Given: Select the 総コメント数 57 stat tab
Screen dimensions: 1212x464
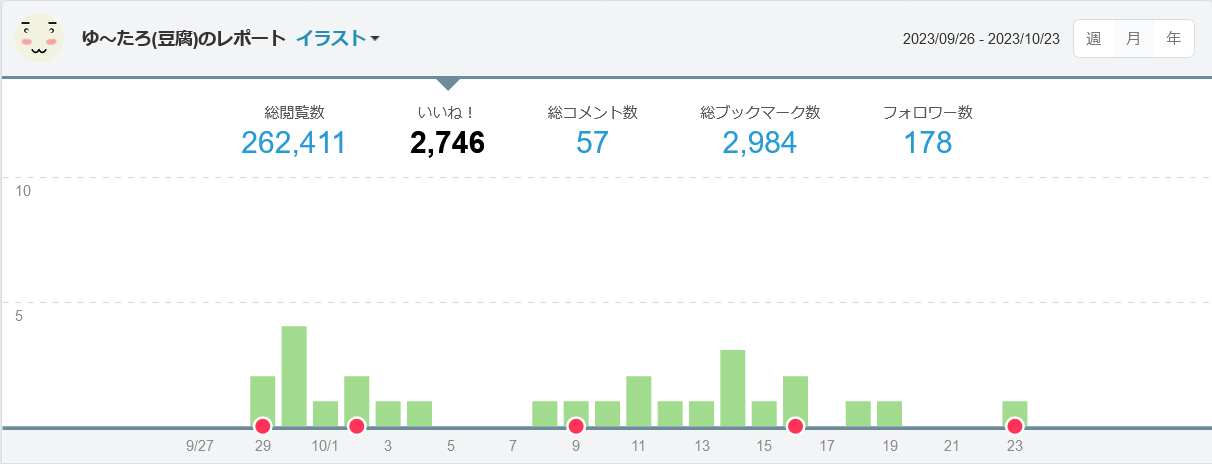Looking at the screenshot, I should [592, 131].
